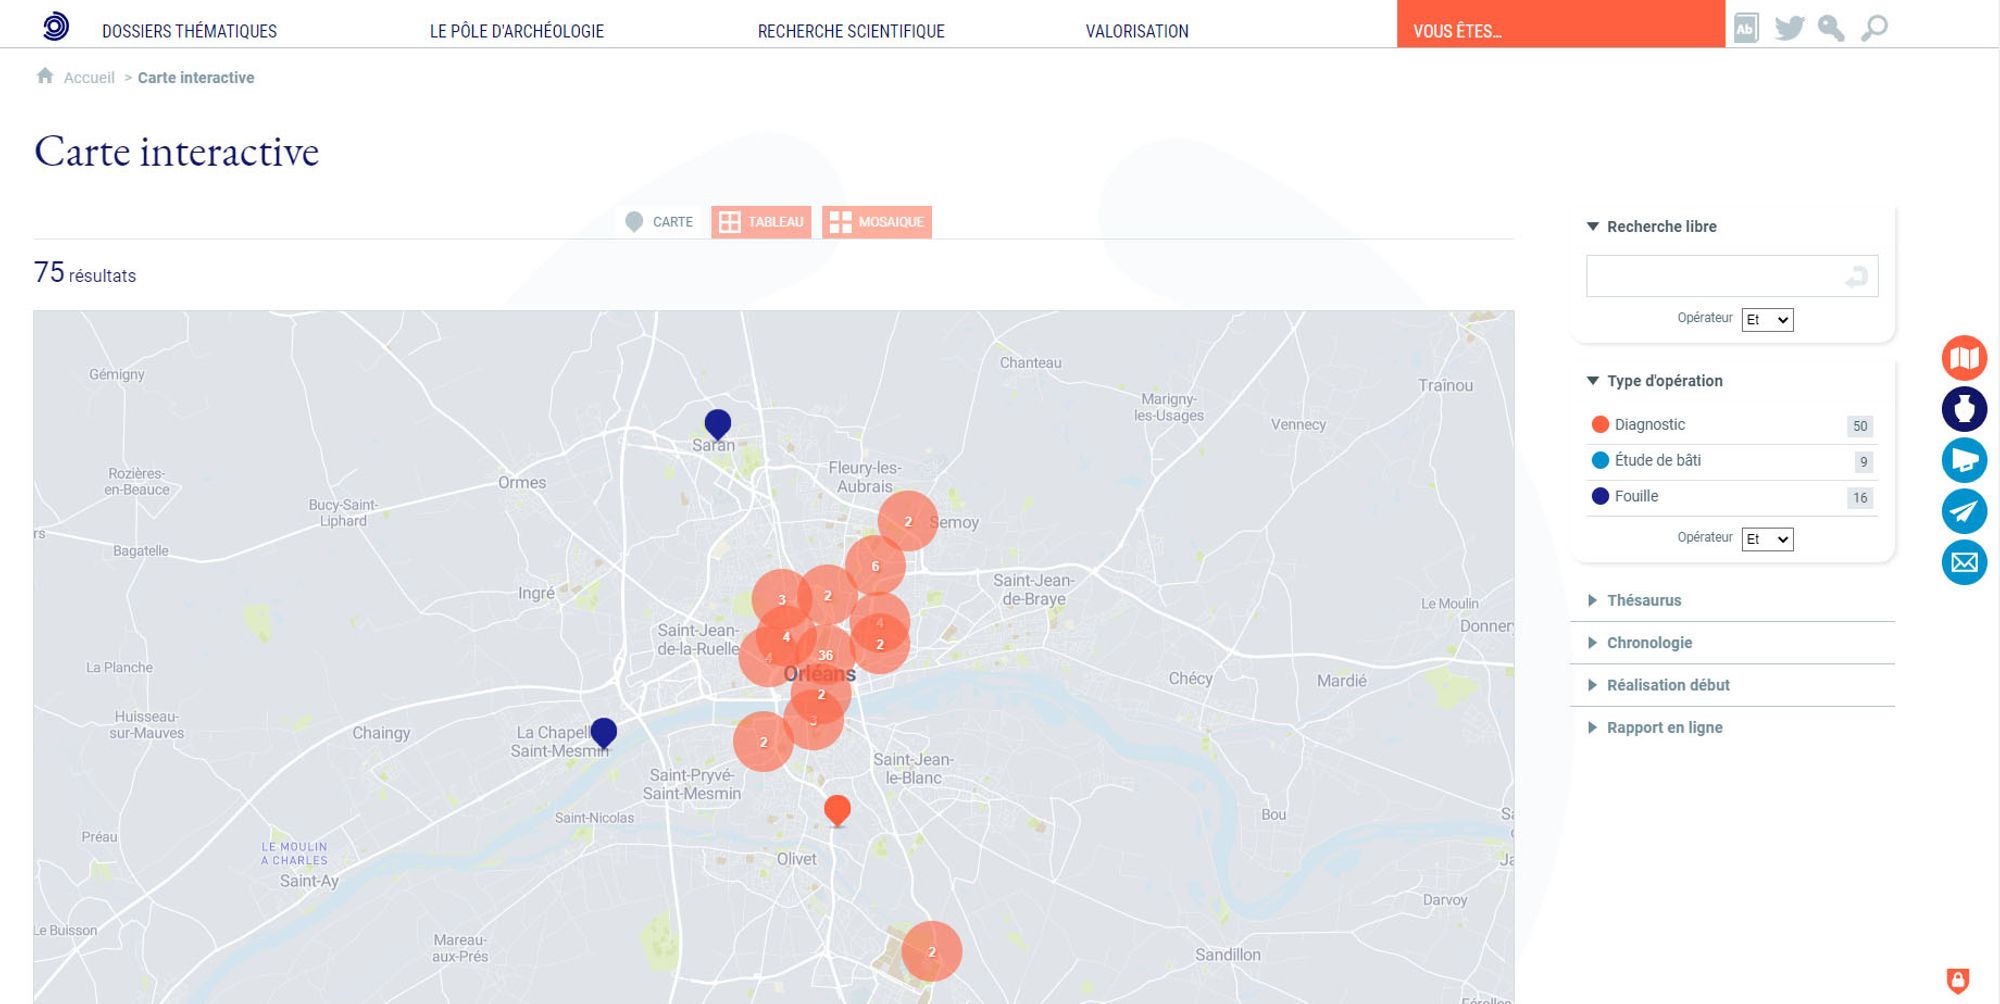The image size is (2000, 1004).
Task: Toggle the Diagnostic operation type filter
Action: pos(1732,425)
